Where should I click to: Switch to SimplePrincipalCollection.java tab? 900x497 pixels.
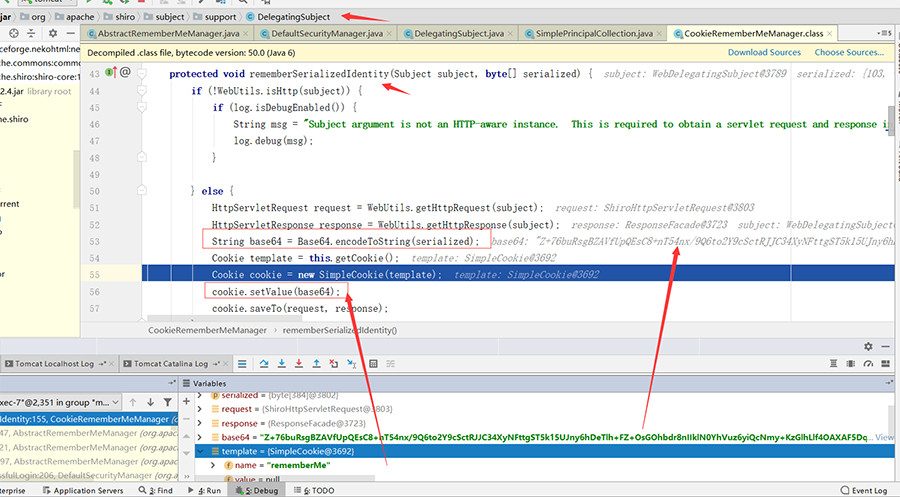coord(593,33)
